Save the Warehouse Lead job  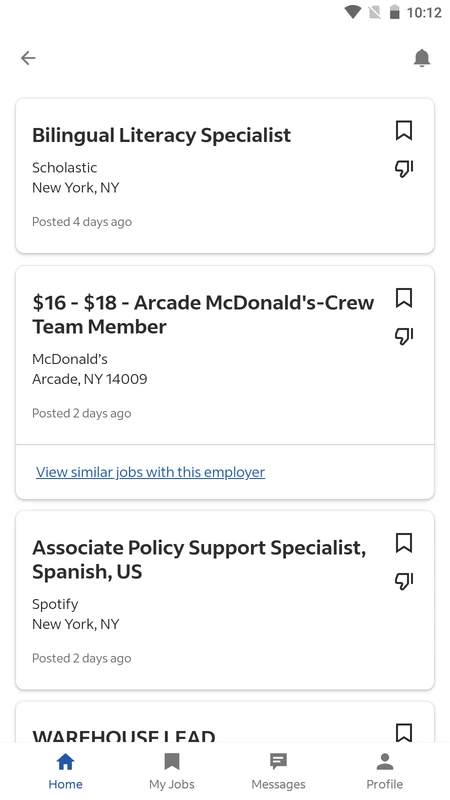pos(404,732)
